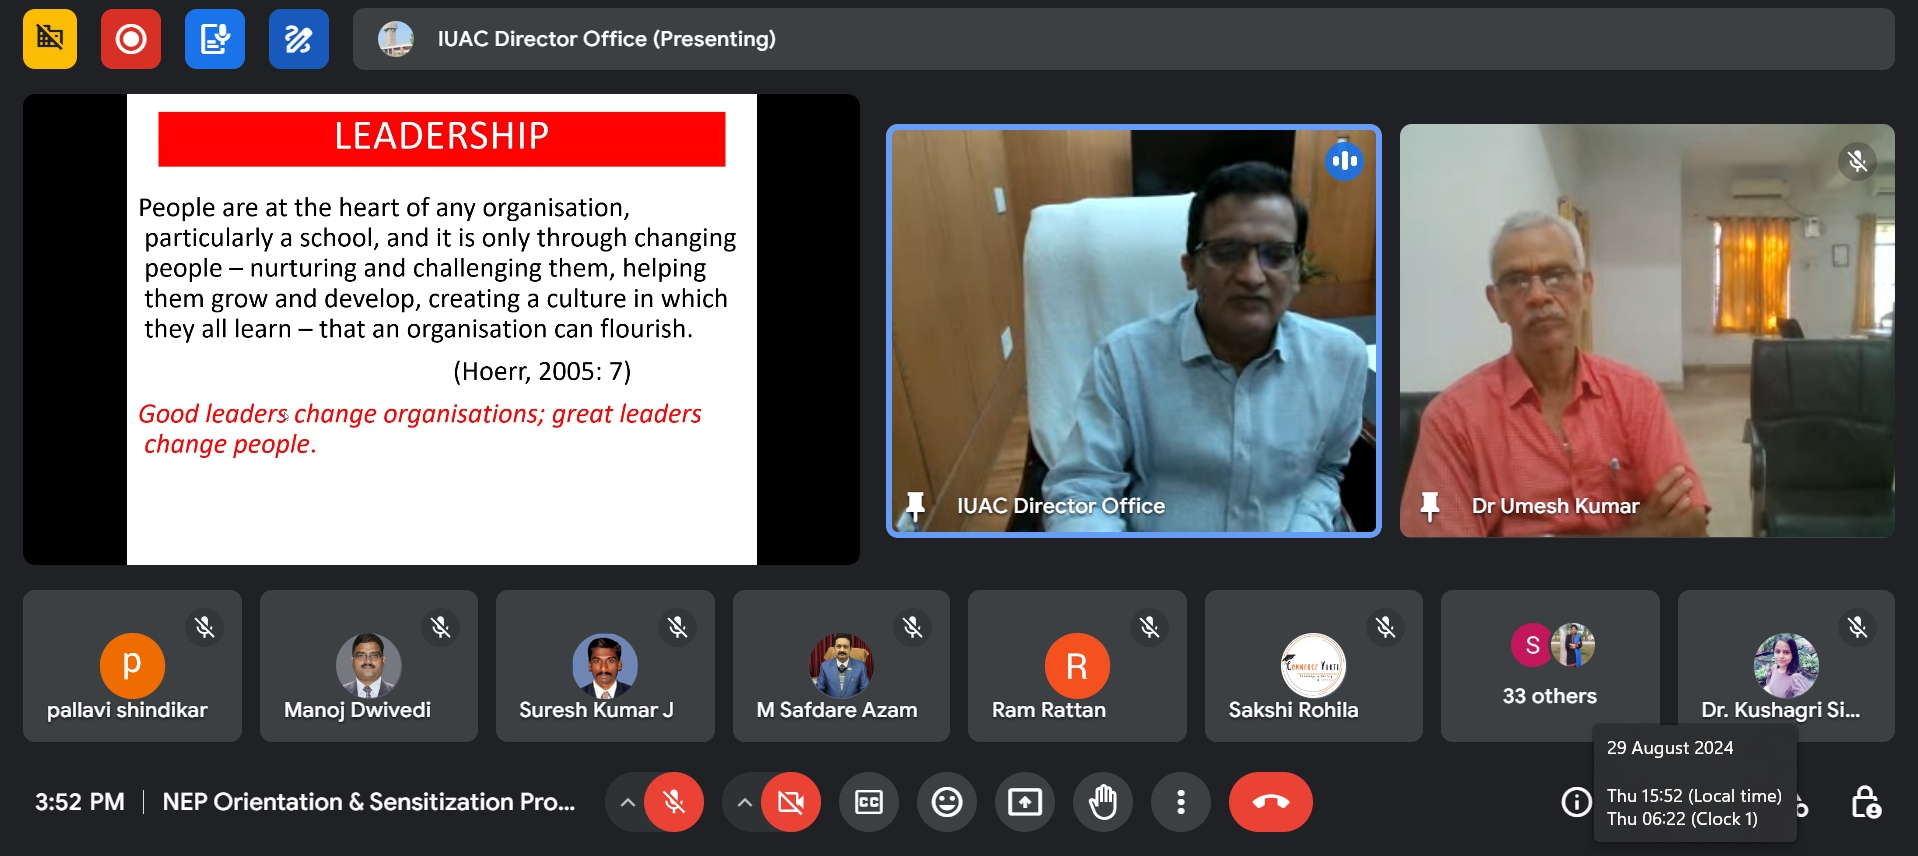The image size is (1918, 856).
Task: Click the yellow extension icon at top left
Action: (x=50, y=39)
